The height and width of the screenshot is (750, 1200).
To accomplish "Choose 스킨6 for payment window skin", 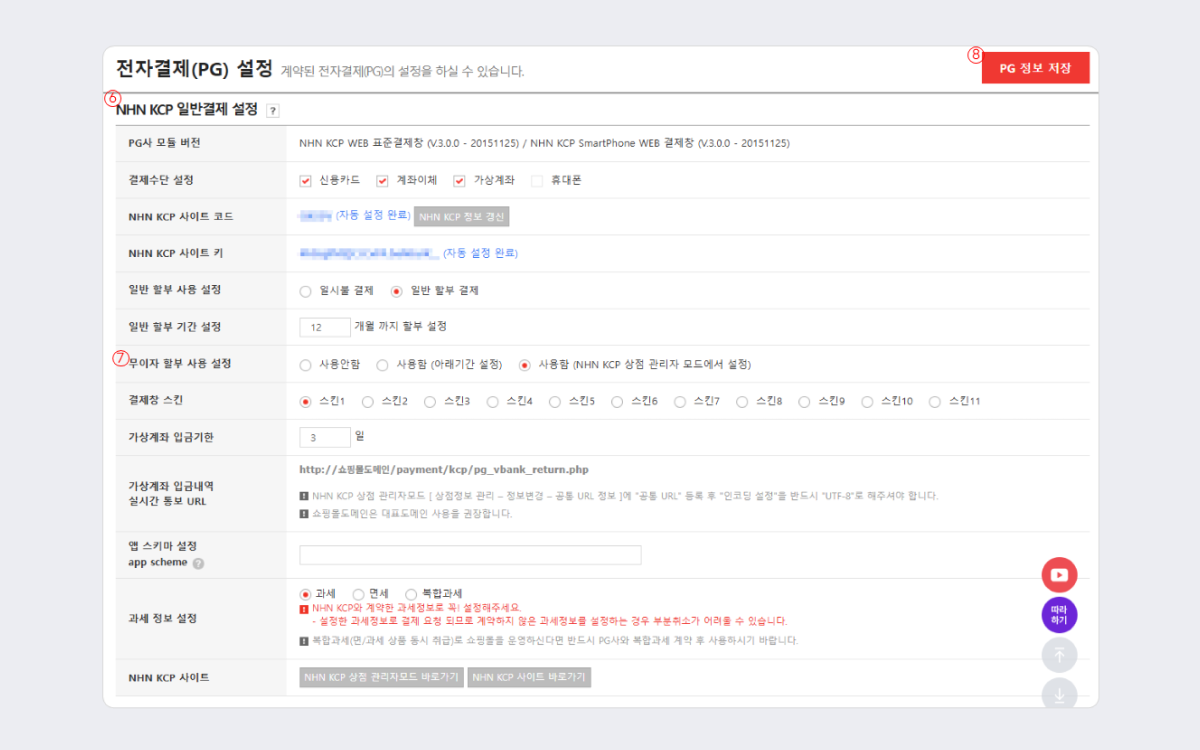I will (617, 402).
